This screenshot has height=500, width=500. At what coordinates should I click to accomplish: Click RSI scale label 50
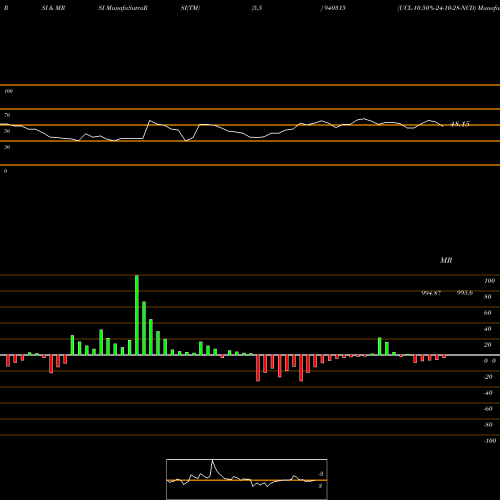[7, 131]
